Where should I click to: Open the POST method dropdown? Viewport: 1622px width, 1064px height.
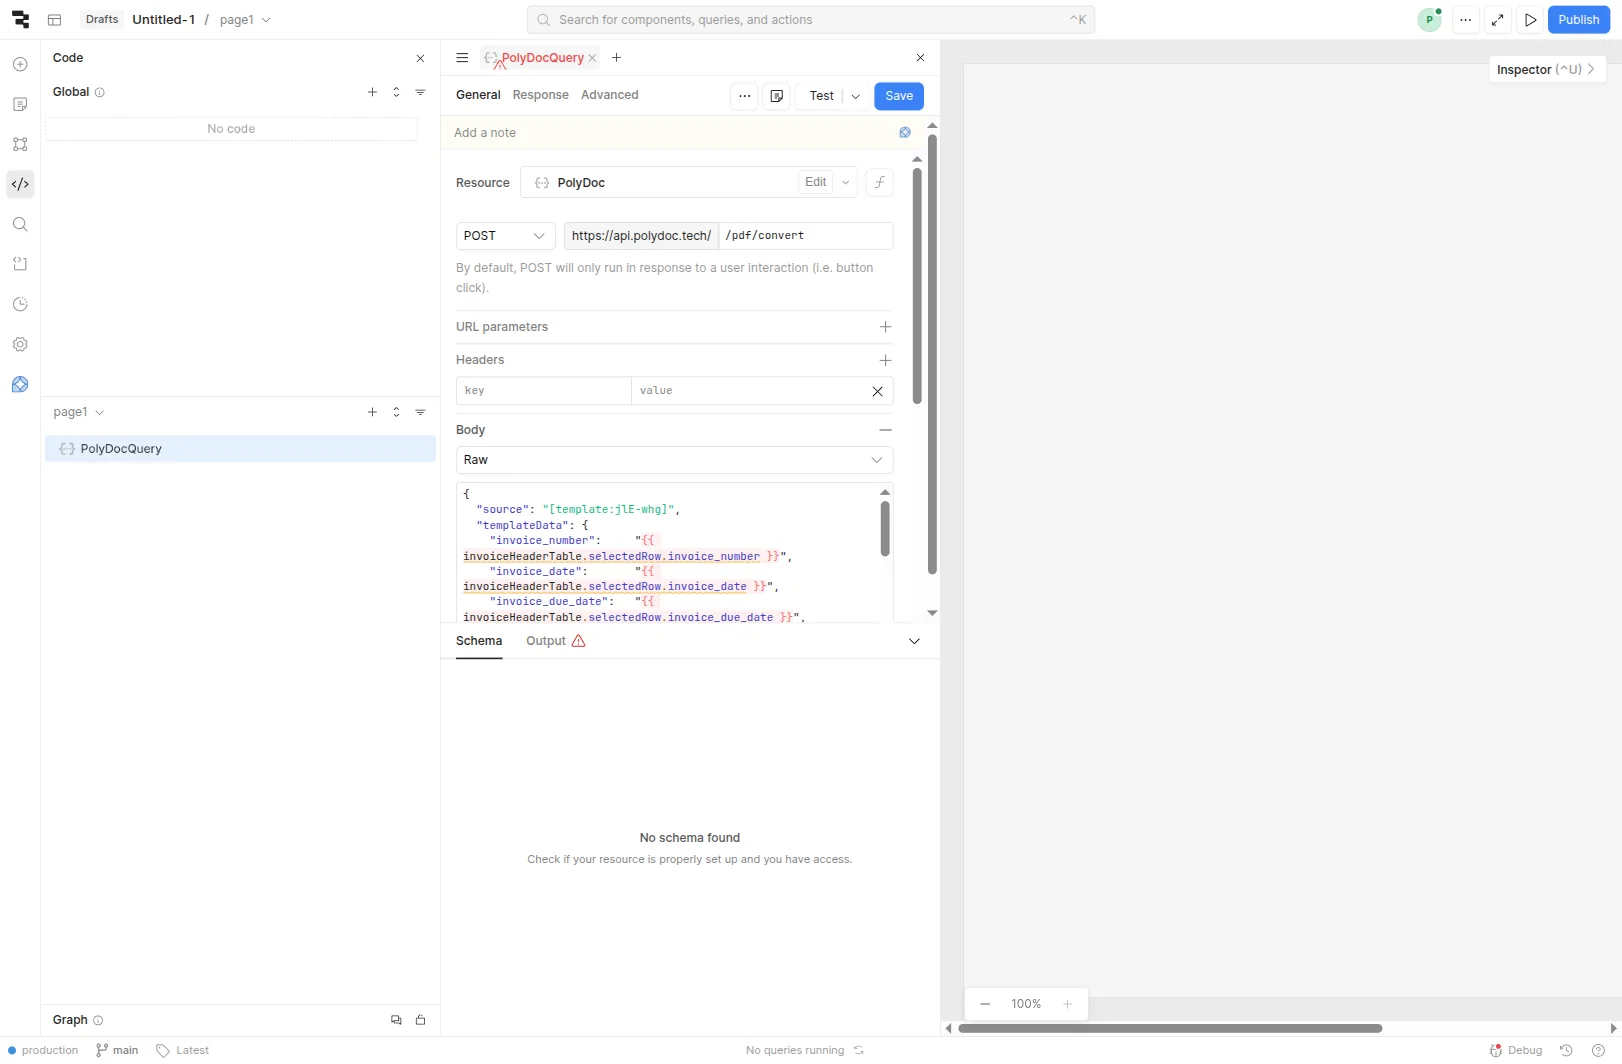(505, 236)
